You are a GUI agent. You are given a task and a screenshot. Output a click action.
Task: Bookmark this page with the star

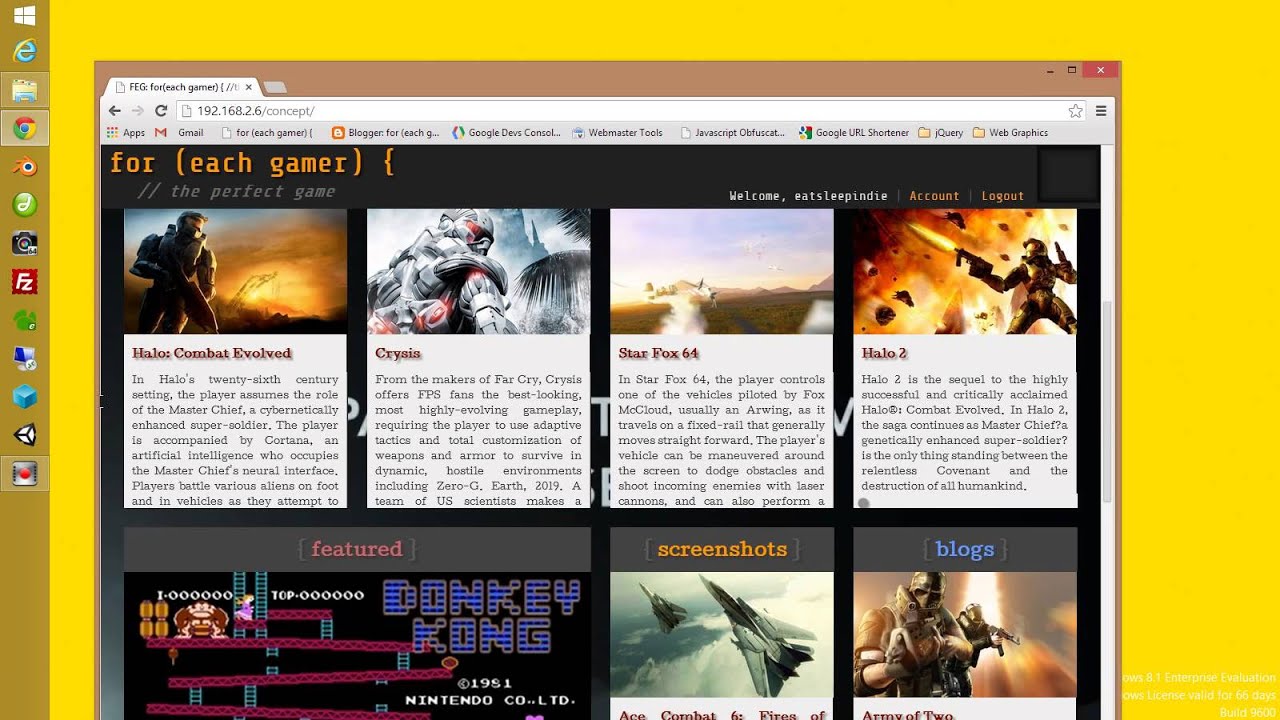tap(1075, 111)
